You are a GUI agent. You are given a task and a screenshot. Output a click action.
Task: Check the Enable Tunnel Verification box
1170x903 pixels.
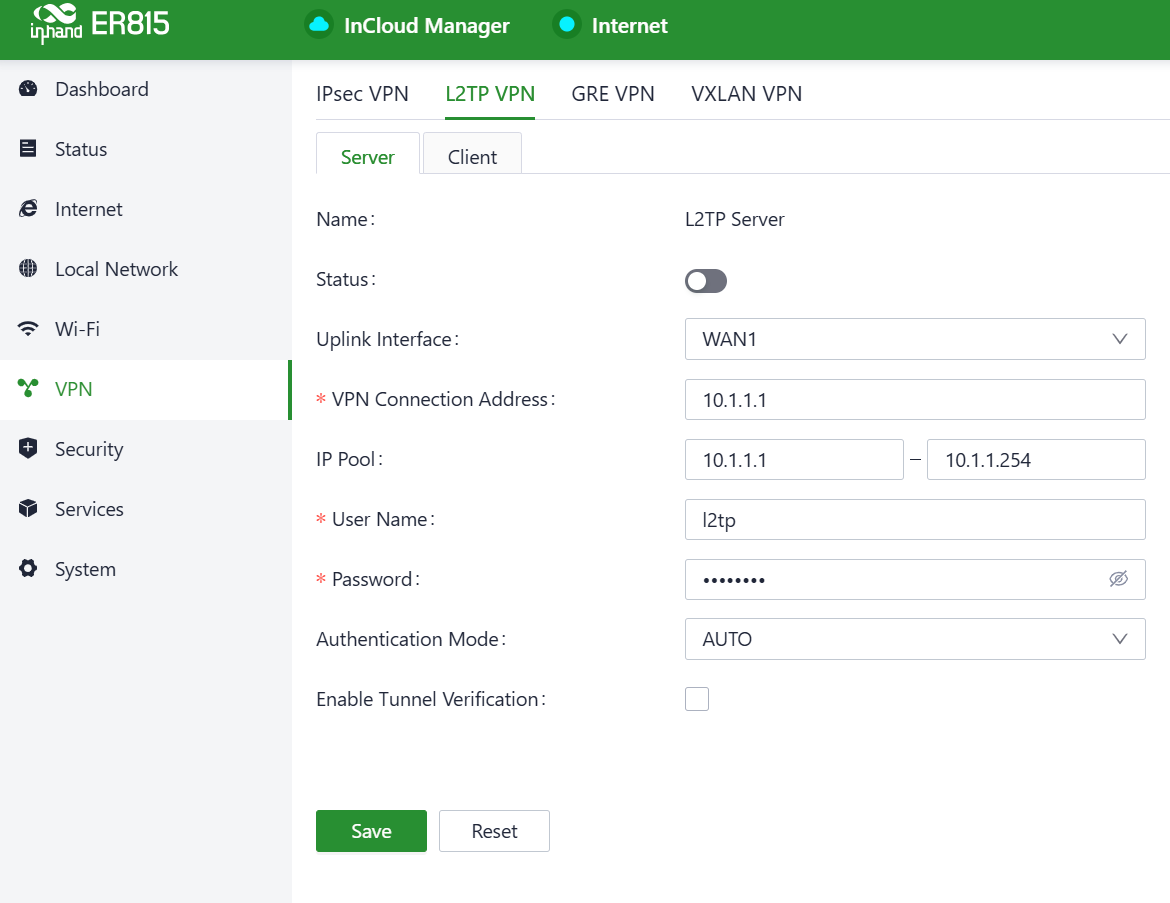(697, 699)
